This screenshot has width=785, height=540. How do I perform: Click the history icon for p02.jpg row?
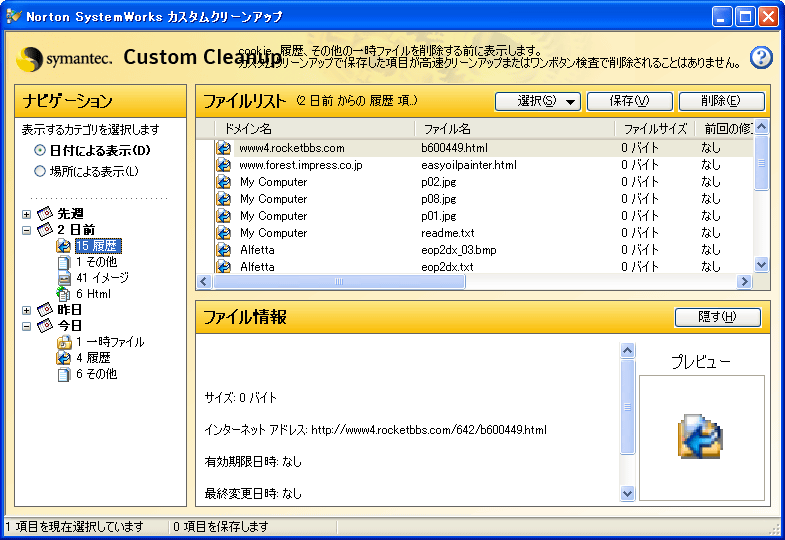tap(223, 182)
